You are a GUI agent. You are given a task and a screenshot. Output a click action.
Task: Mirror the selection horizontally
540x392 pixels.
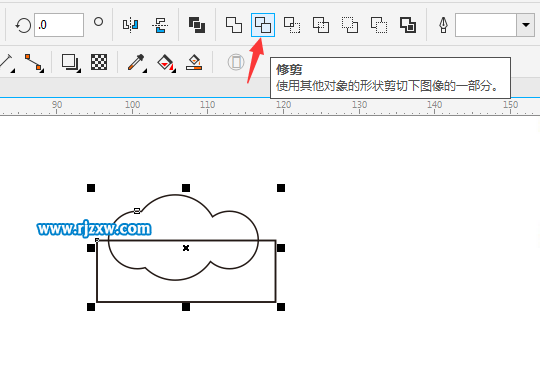(131, 25)
